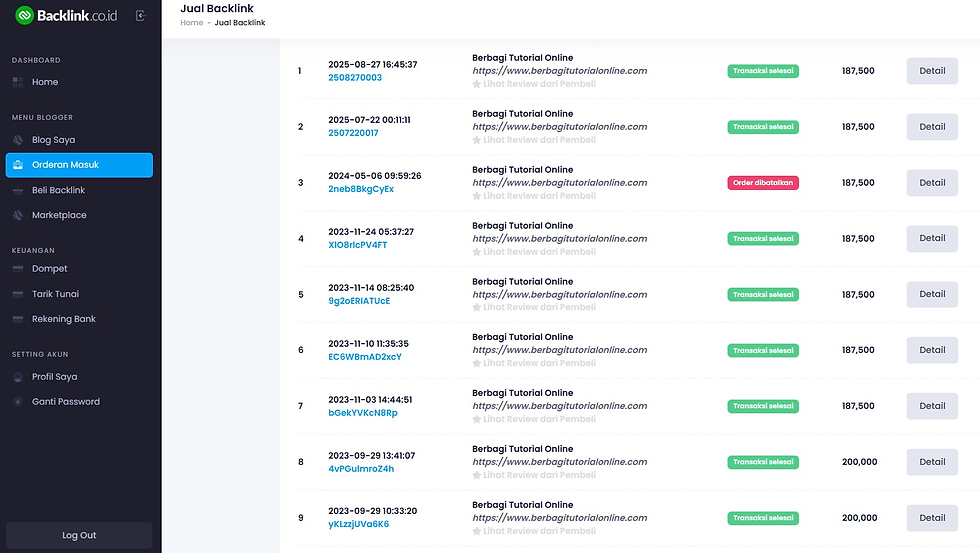Viewport: 980px width, 553px height.
Task: Click the review star icon for order 2neb8BkgCyEx
Action: (477, 196)
